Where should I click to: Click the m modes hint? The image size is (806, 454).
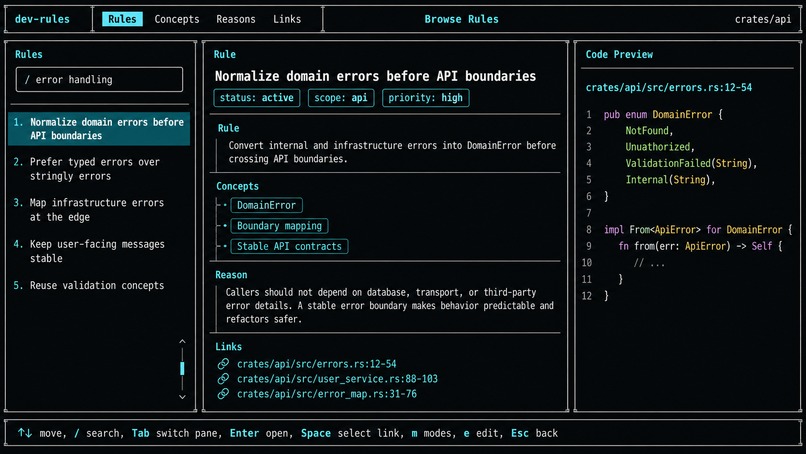click(433, 433)
